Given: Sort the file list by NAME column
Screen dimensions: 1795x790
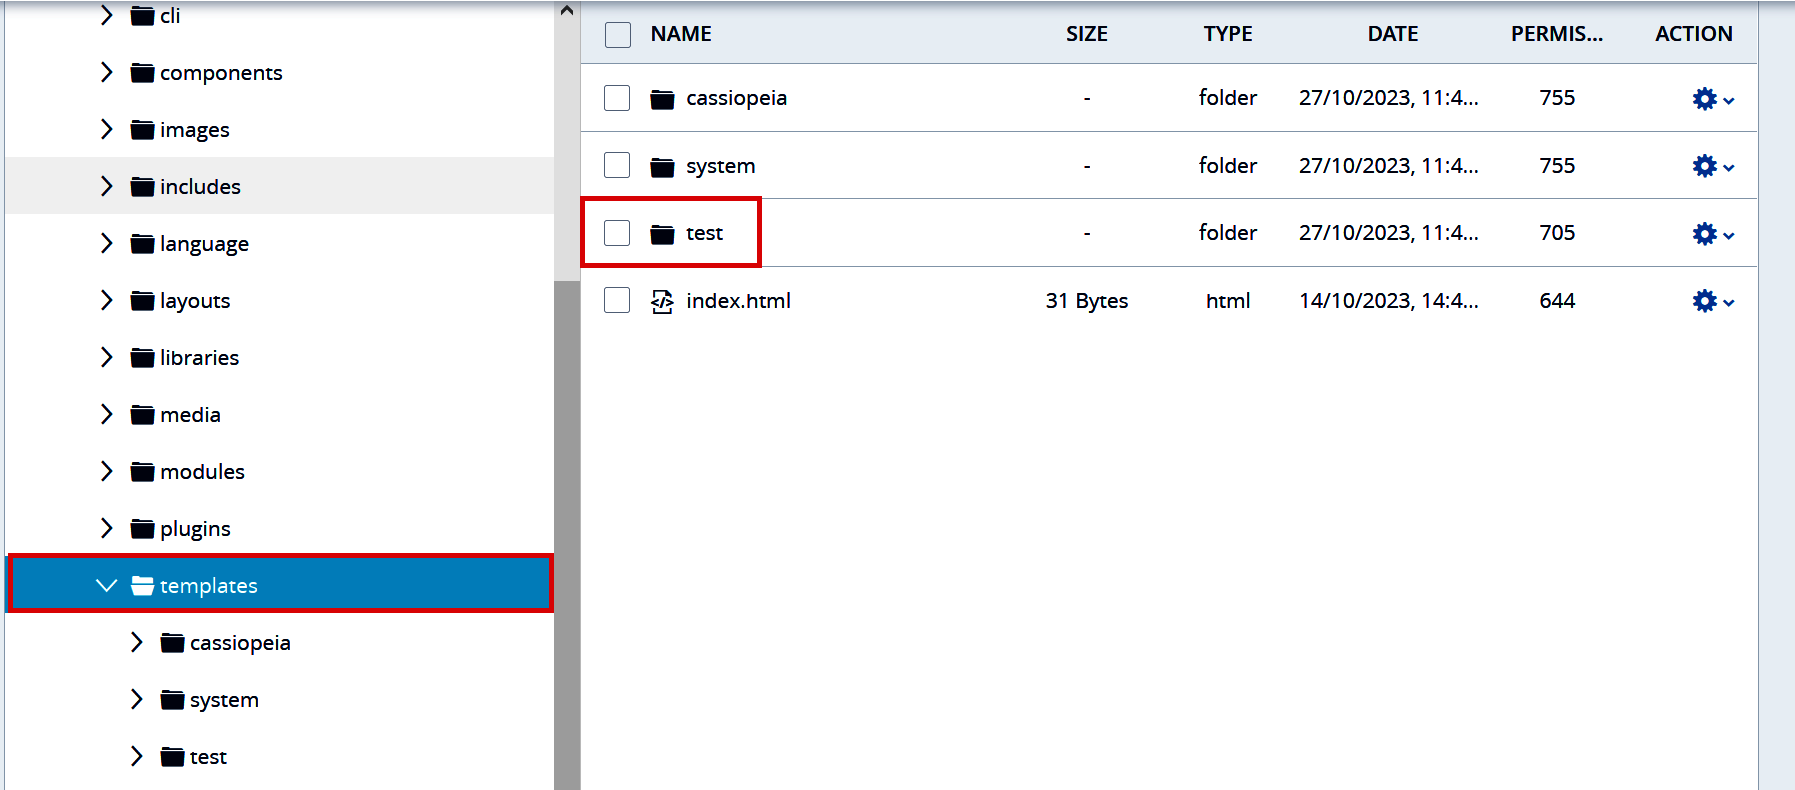Looking at the screenshot, I should [681, 34].
